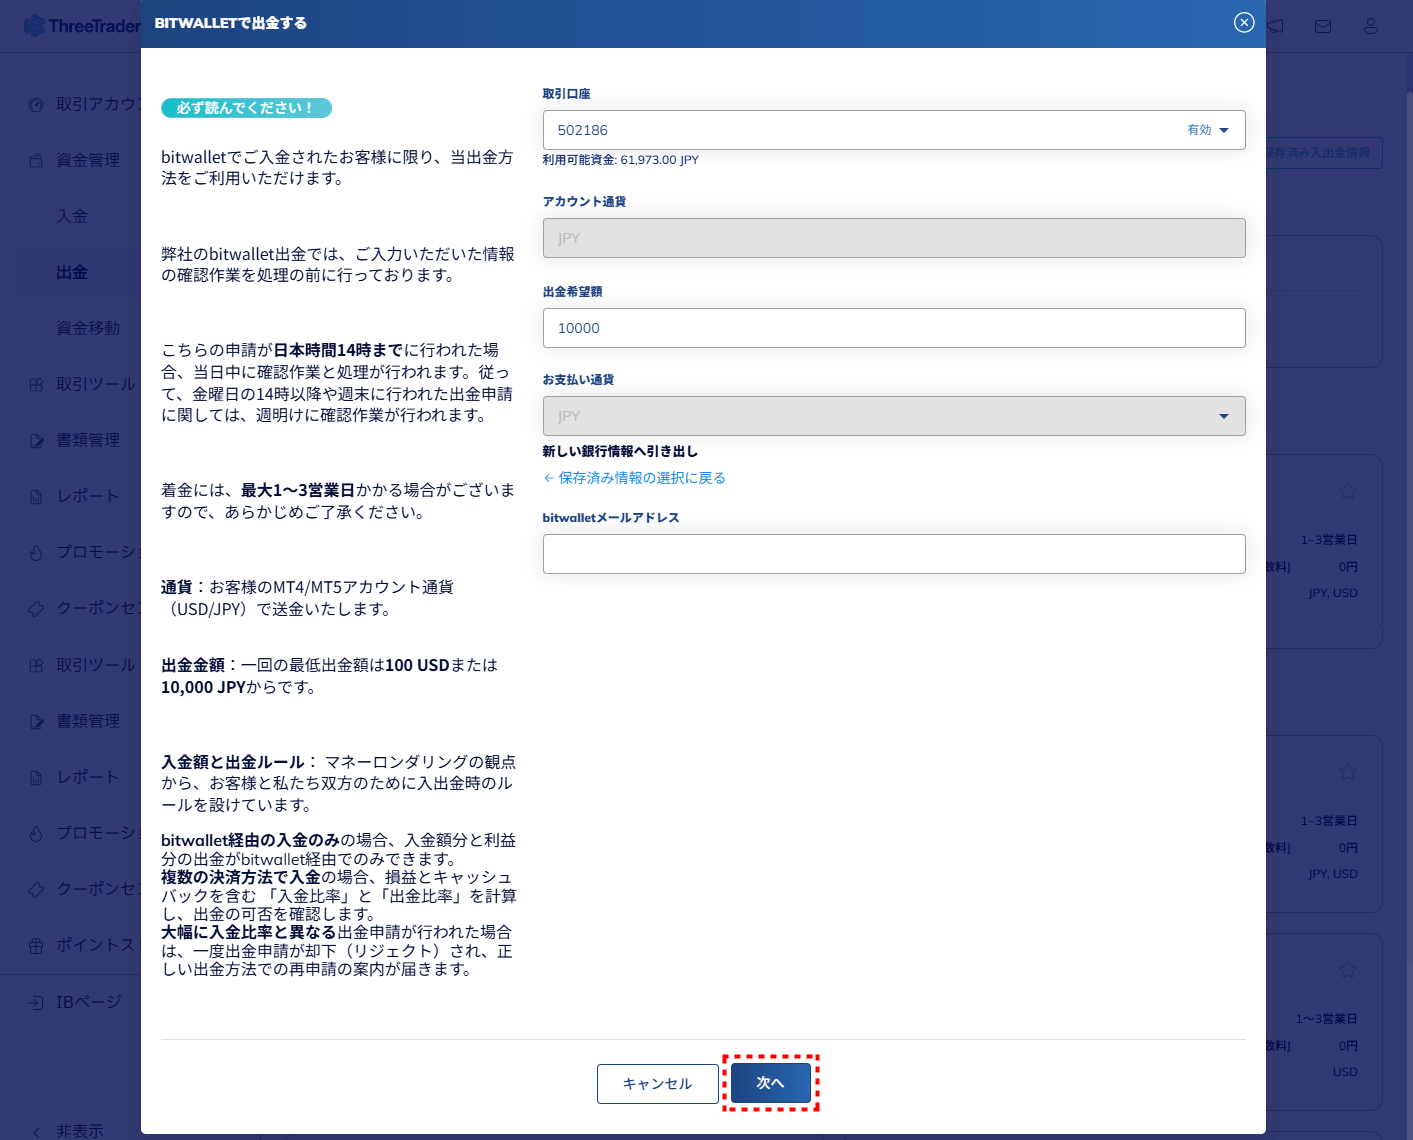Image resolution: width=1413 pixels, height=1140 pixels.
Task: Click favorite star on first 1~3営業日 card
Action: pos(1348,490)
